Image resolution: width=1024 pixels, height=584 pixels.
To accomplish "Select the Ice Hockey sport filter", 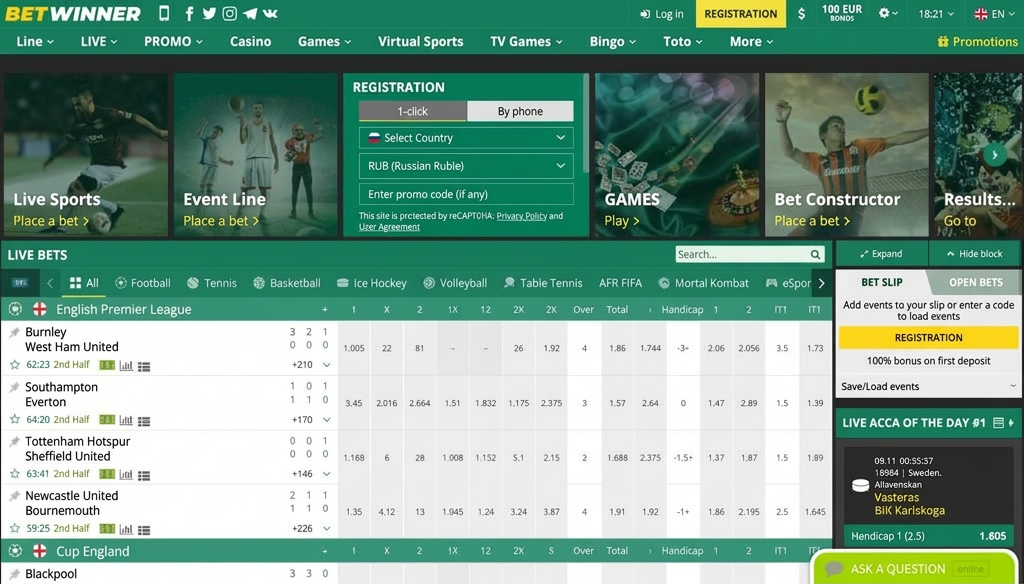I will tap(372, 283).
